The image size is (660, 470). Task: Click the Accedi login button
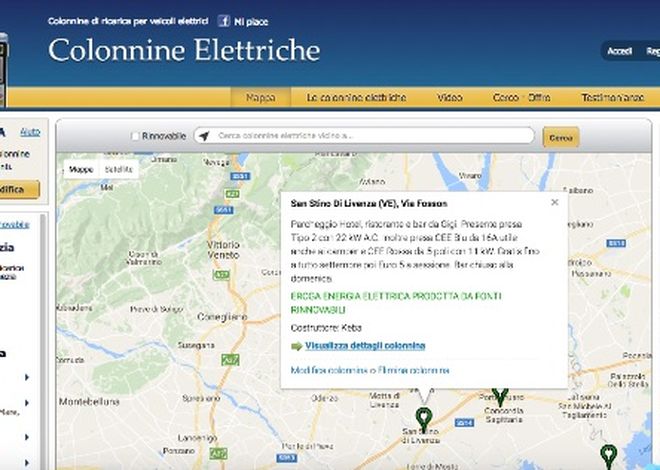point(619,51)
